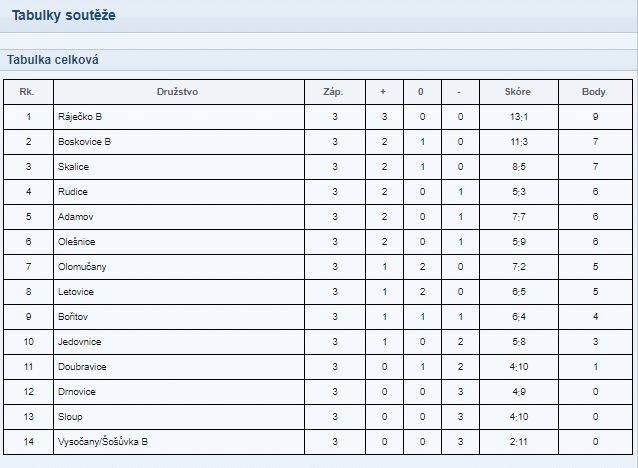Screen dimensions: 638x468
Task: Open team Boskovice B
Action: click(x=84, y=142)
